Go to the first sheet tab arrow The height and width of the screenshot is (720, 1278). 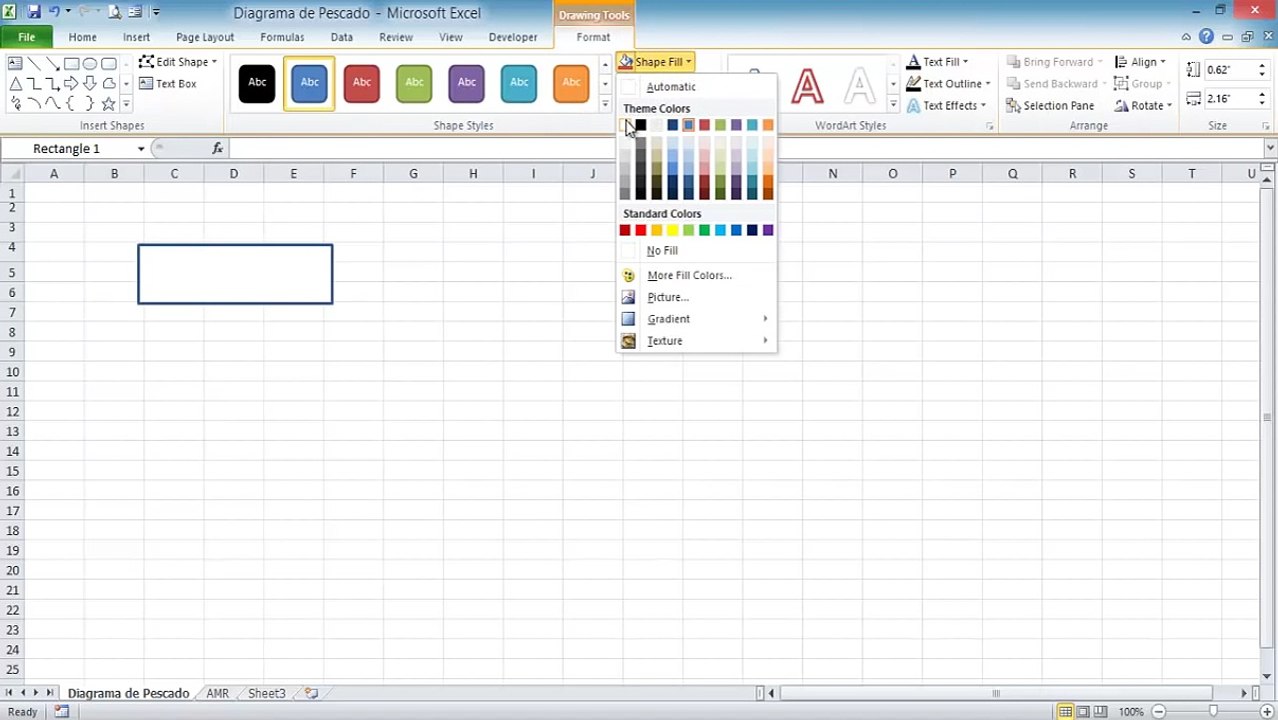pos(9,693)
